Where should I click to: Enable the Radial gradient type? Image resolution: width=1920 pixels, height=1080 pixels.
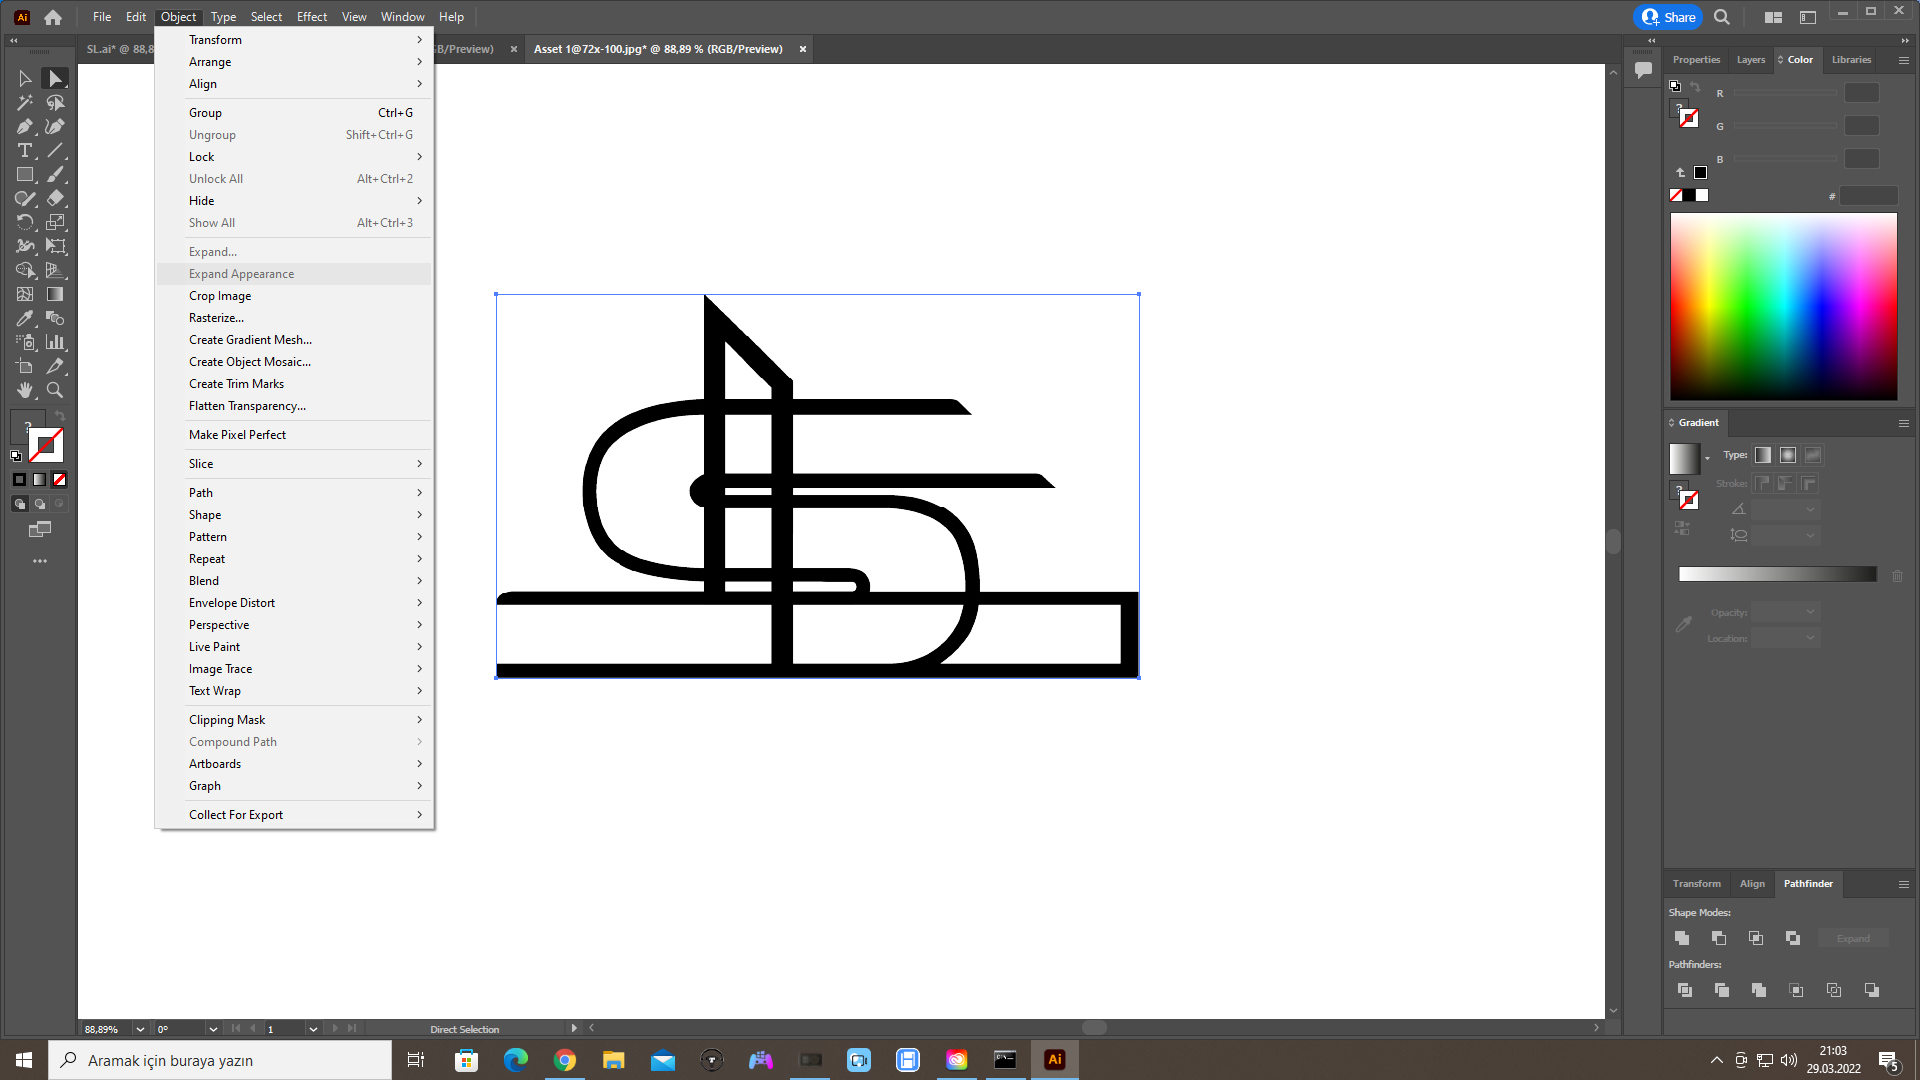pyautogui.click(x=1788, y=455)
